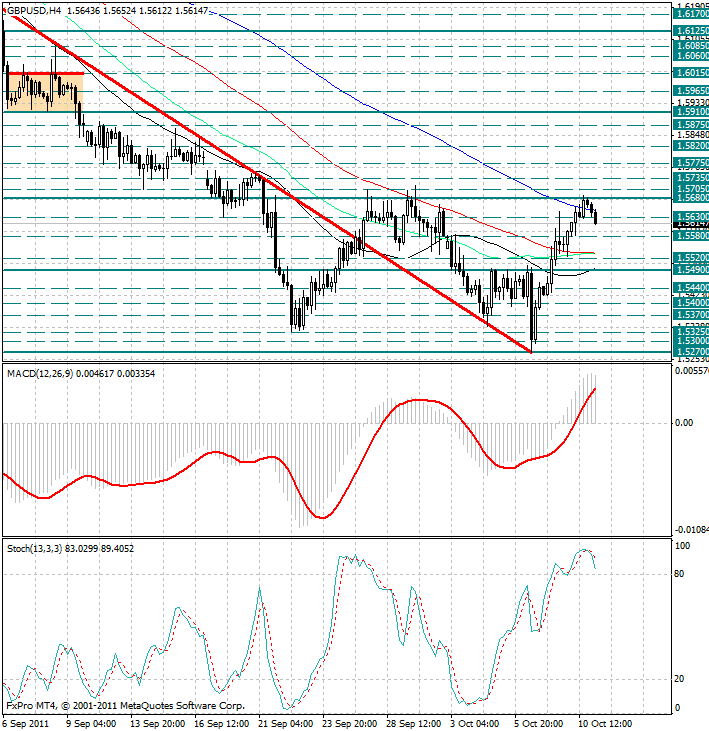Click the 3 Oct 04:00 time label
This screenshot has width=709, height=731.
pyautogui.click(x=475, y=724)
